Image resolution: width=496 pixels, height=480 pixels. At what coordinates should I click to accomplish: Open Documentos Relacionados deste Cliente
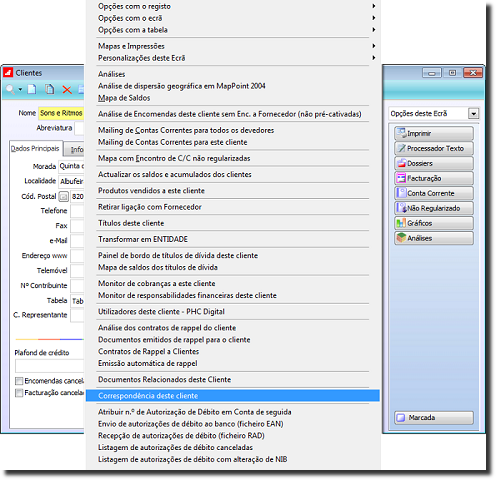233,380
